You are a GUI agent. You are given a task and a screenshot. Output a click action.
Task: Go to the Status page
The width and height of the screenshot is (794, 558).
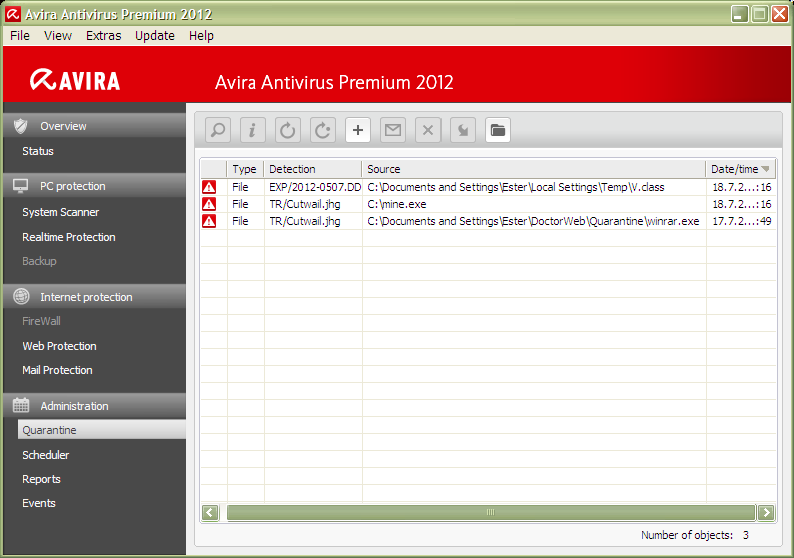click(x=38, y=151)
